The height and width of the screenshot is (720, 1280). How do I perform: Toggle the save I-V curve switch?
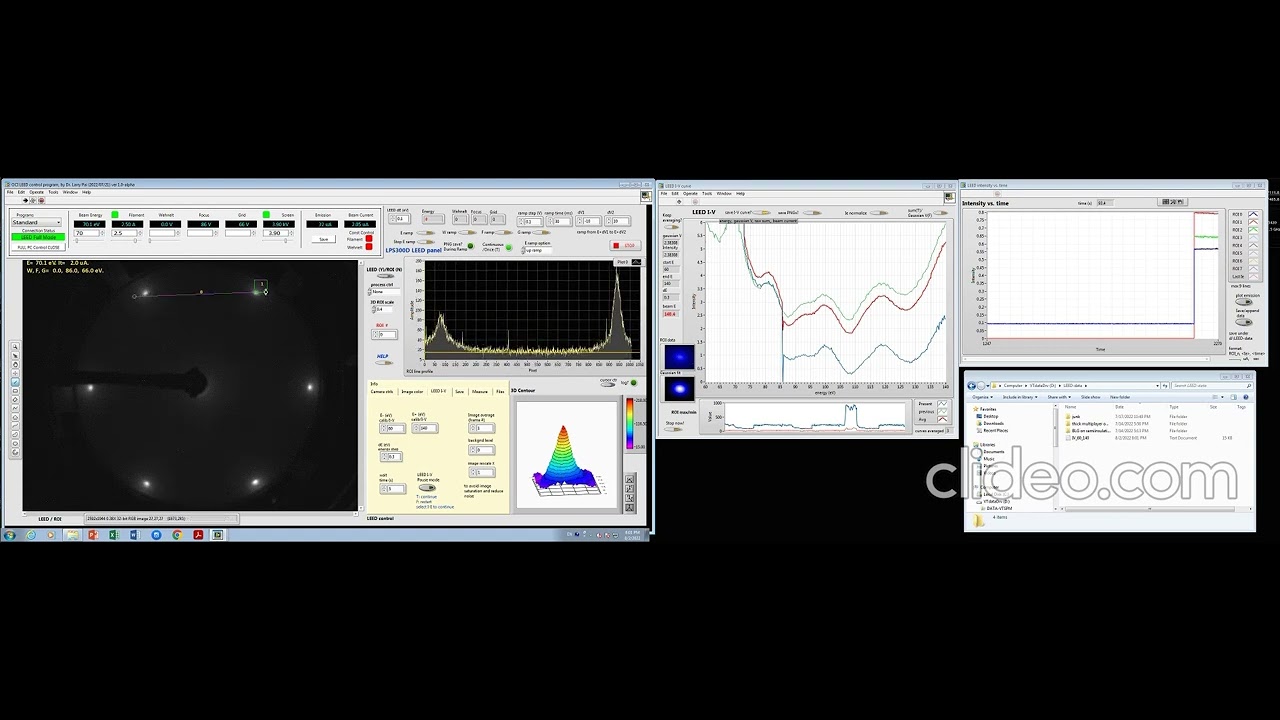point(763,213)
